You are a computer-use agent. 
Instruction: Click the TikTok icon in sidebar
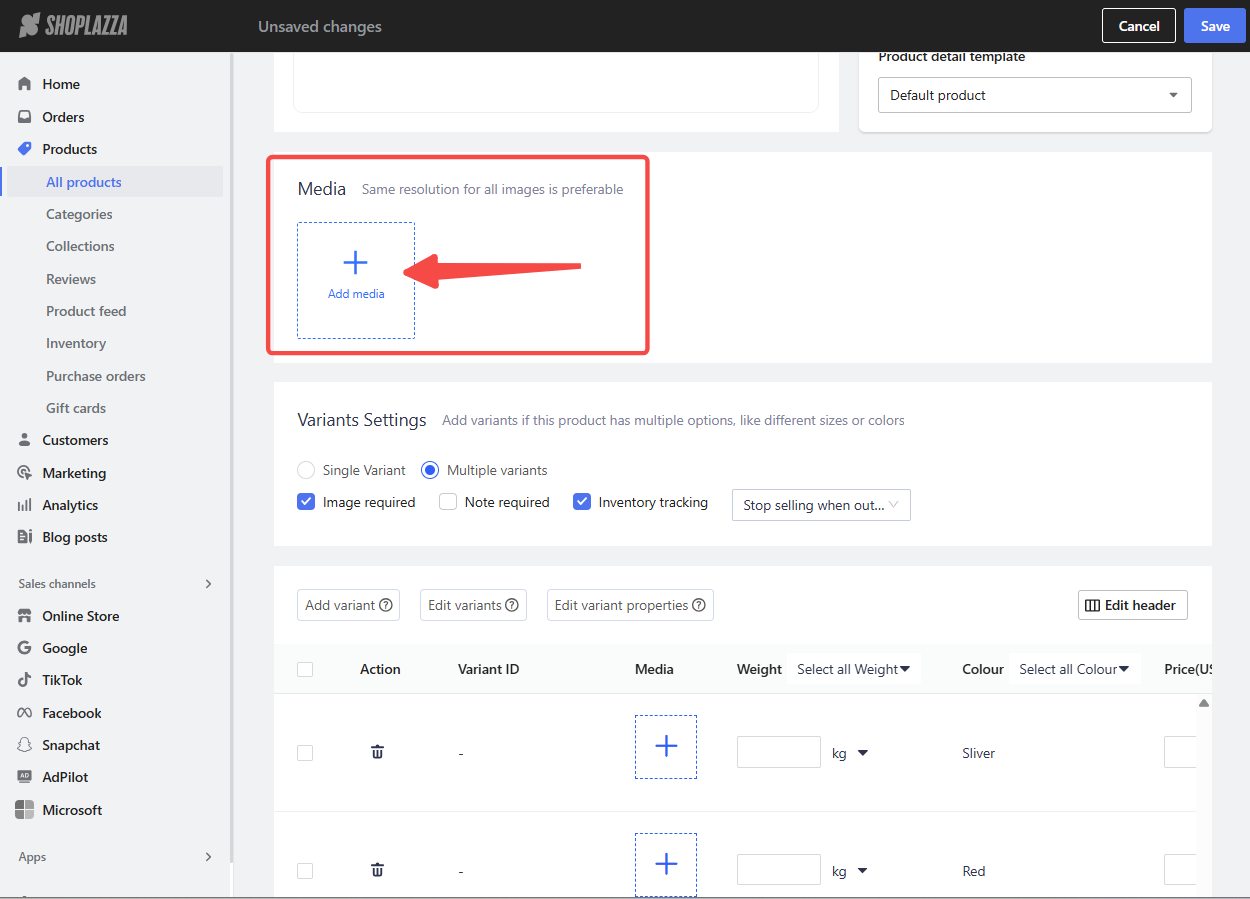click(25, 680)
